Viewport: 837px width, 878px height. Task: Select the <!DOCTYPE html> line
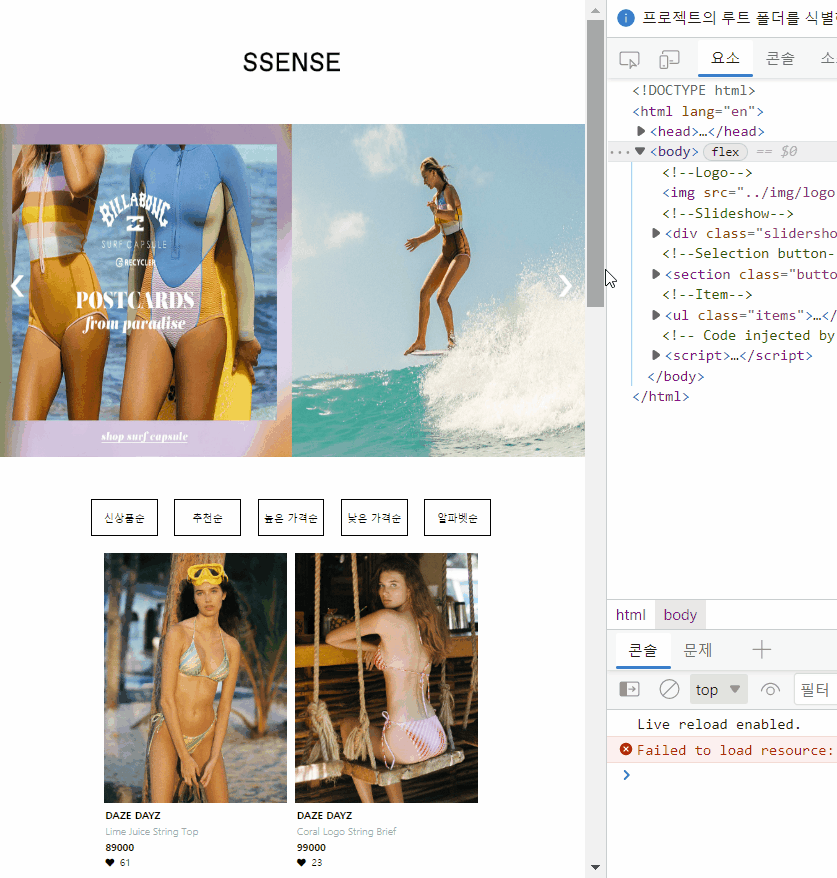pos(694,90)
